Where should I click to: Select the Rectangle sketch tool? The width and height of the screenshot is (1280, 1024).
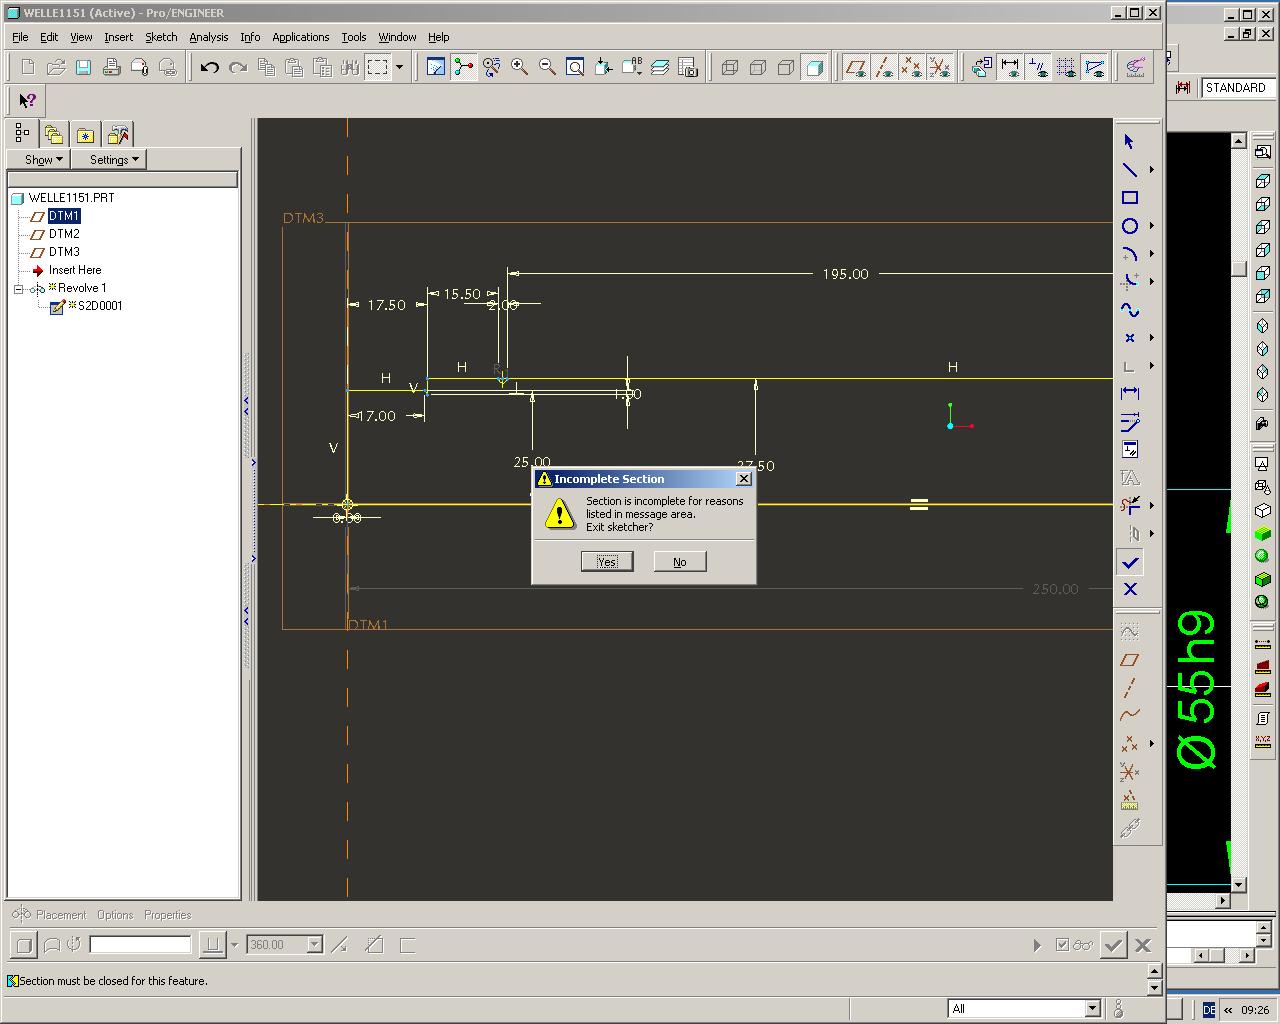click(x=1129, y=198)
